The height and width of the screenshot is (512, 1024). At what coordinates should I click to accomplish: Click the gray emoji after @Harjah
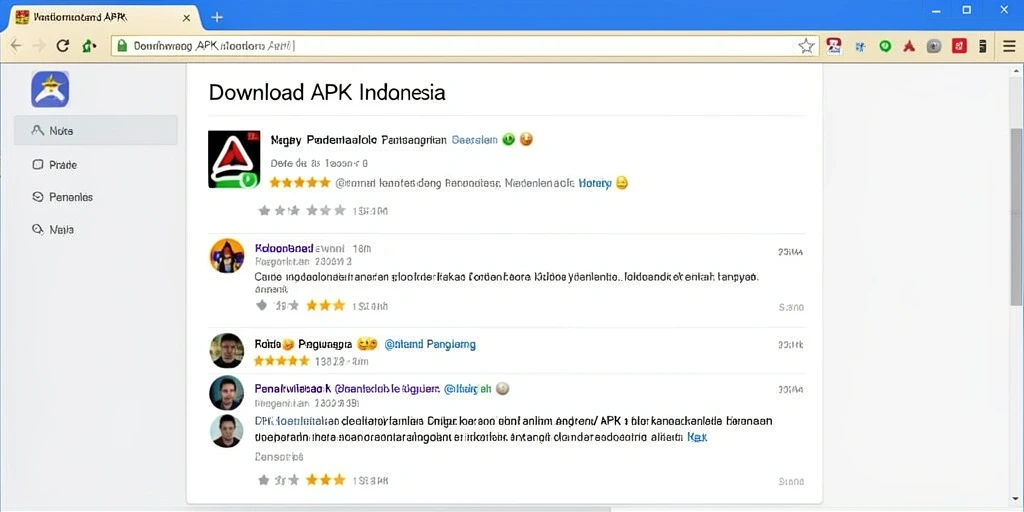point(502,389)
